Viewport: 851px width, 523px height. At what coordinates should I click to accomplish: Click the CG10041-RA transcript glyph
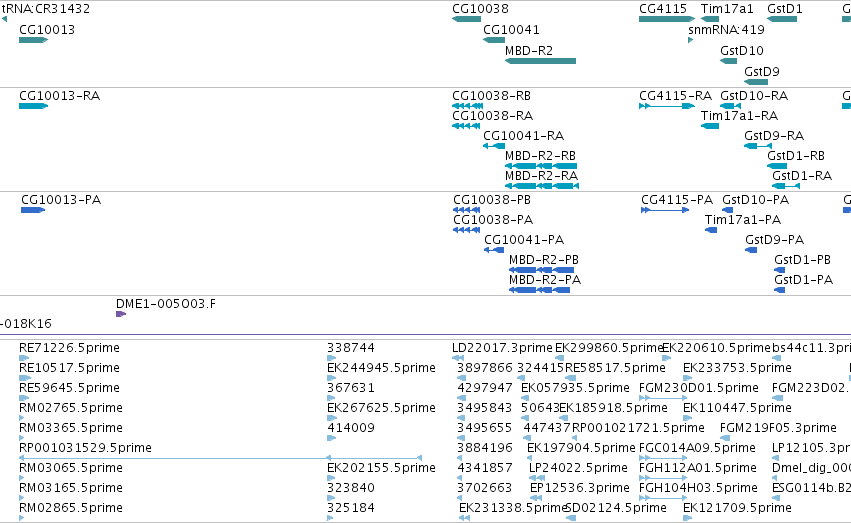[494, 146]
